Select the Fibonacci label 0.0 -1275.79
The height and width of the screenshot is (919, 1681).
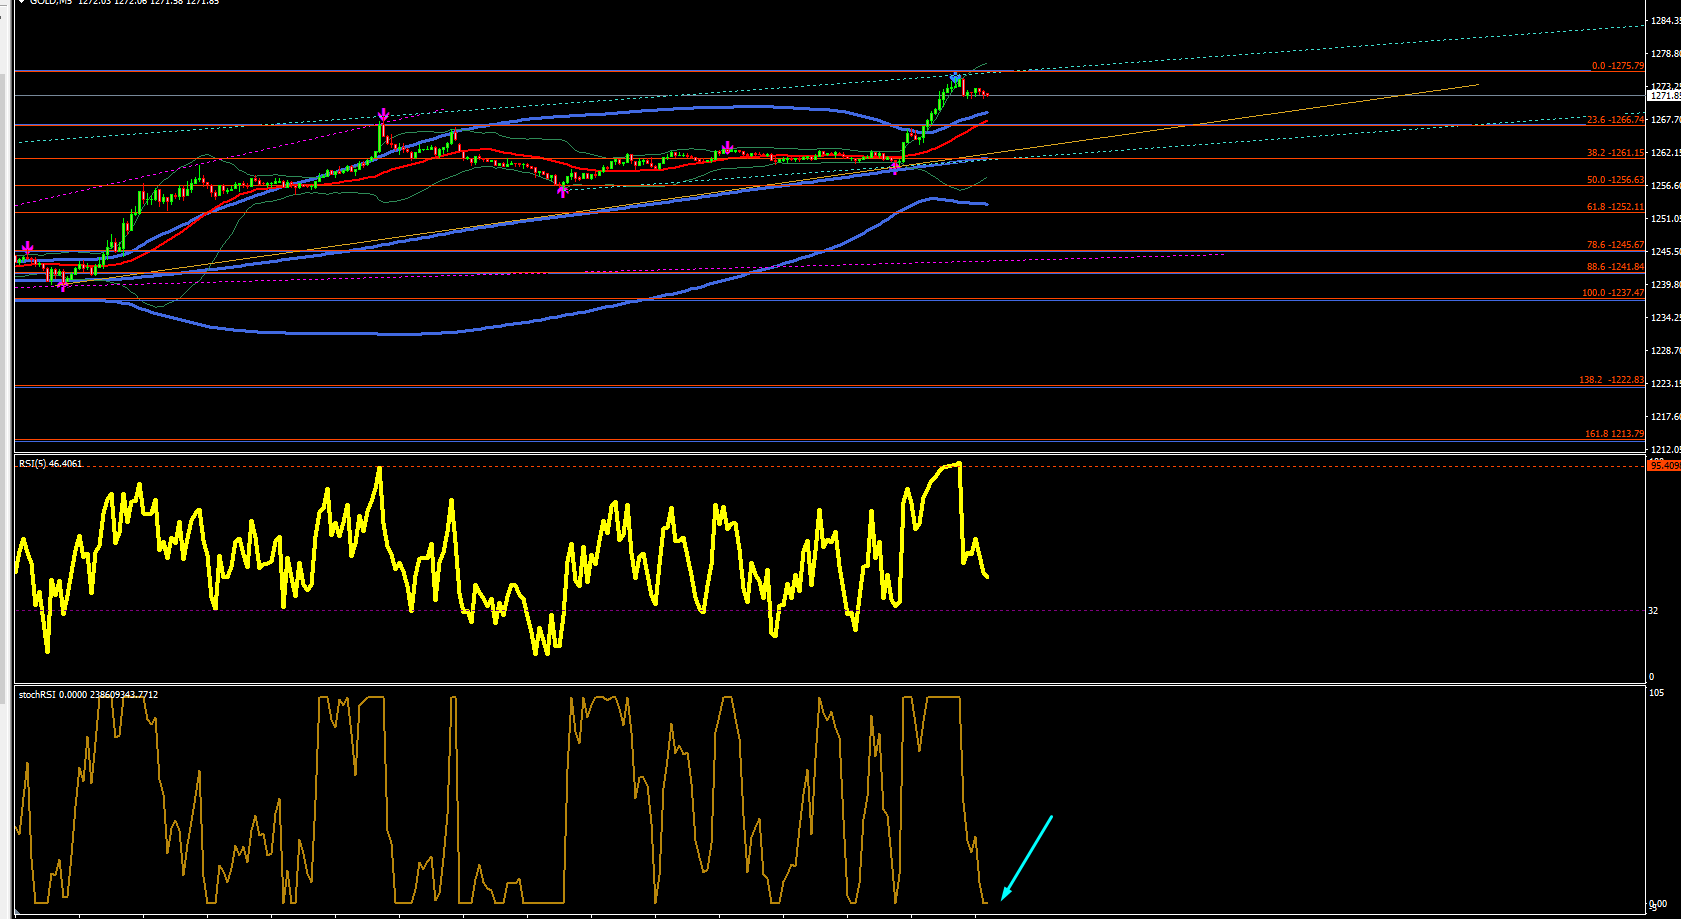coord(1617,66)
